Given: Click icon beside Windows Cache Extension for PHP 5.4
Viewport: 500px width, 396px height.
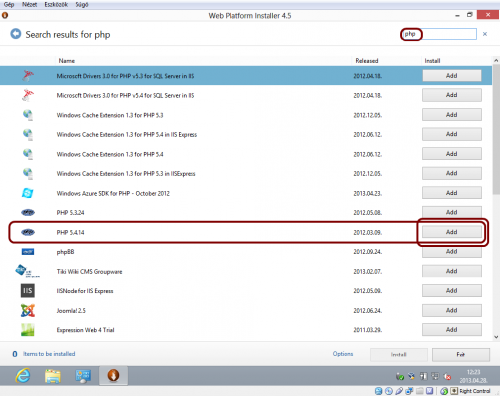Looking at the screenshot, I should [28, 154].
